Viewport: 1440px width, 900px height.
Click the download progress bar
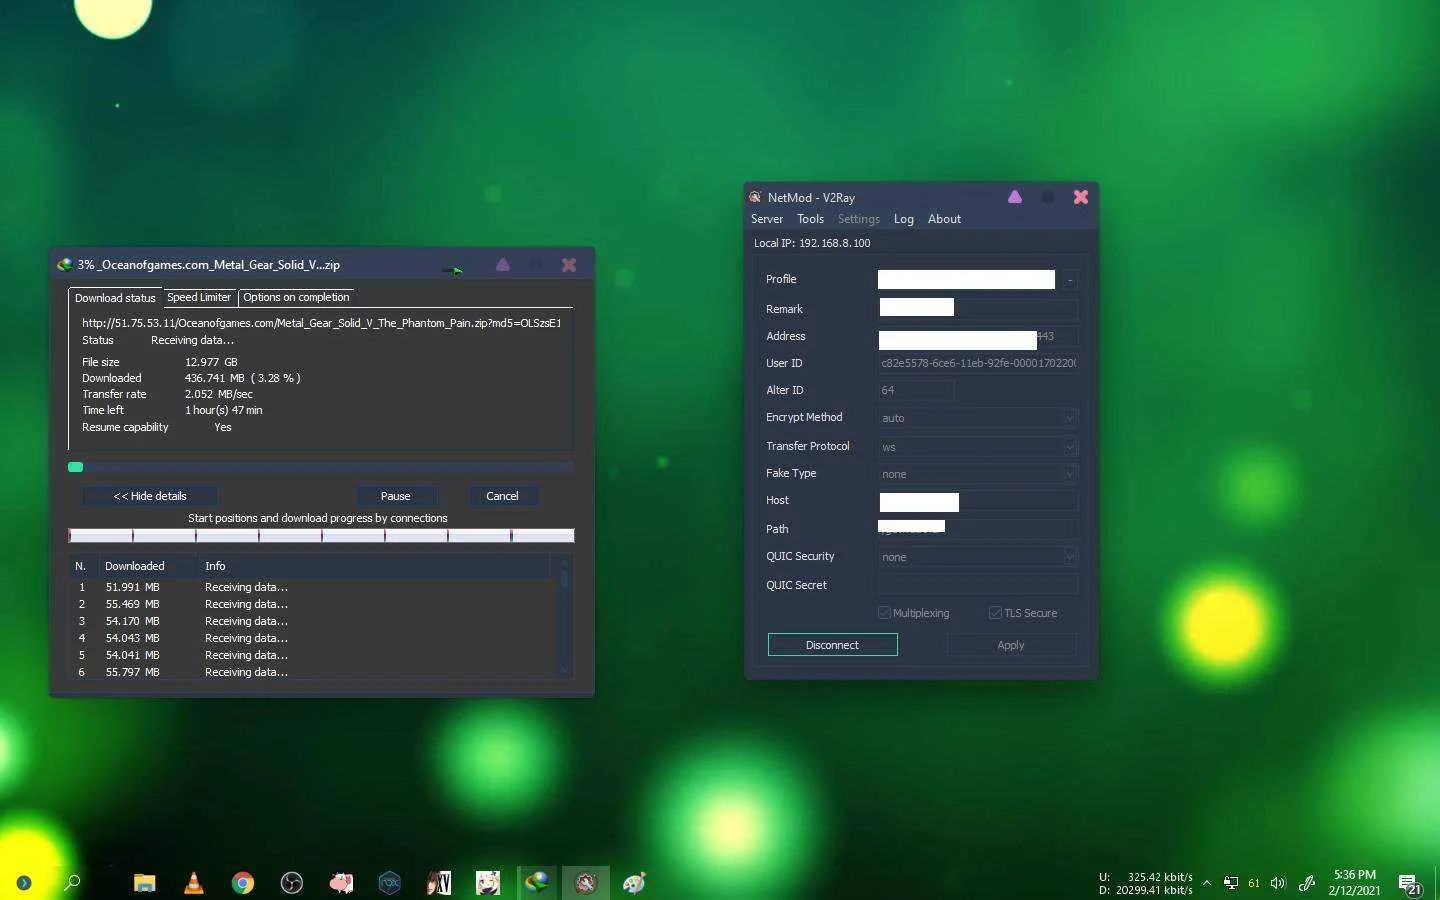[x=321, y=467]
